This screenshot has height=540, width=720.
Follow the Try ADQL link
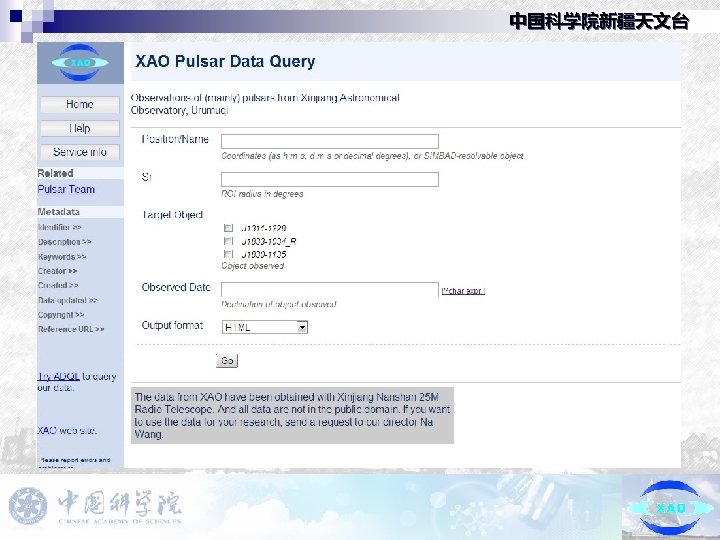pos(59,377)
